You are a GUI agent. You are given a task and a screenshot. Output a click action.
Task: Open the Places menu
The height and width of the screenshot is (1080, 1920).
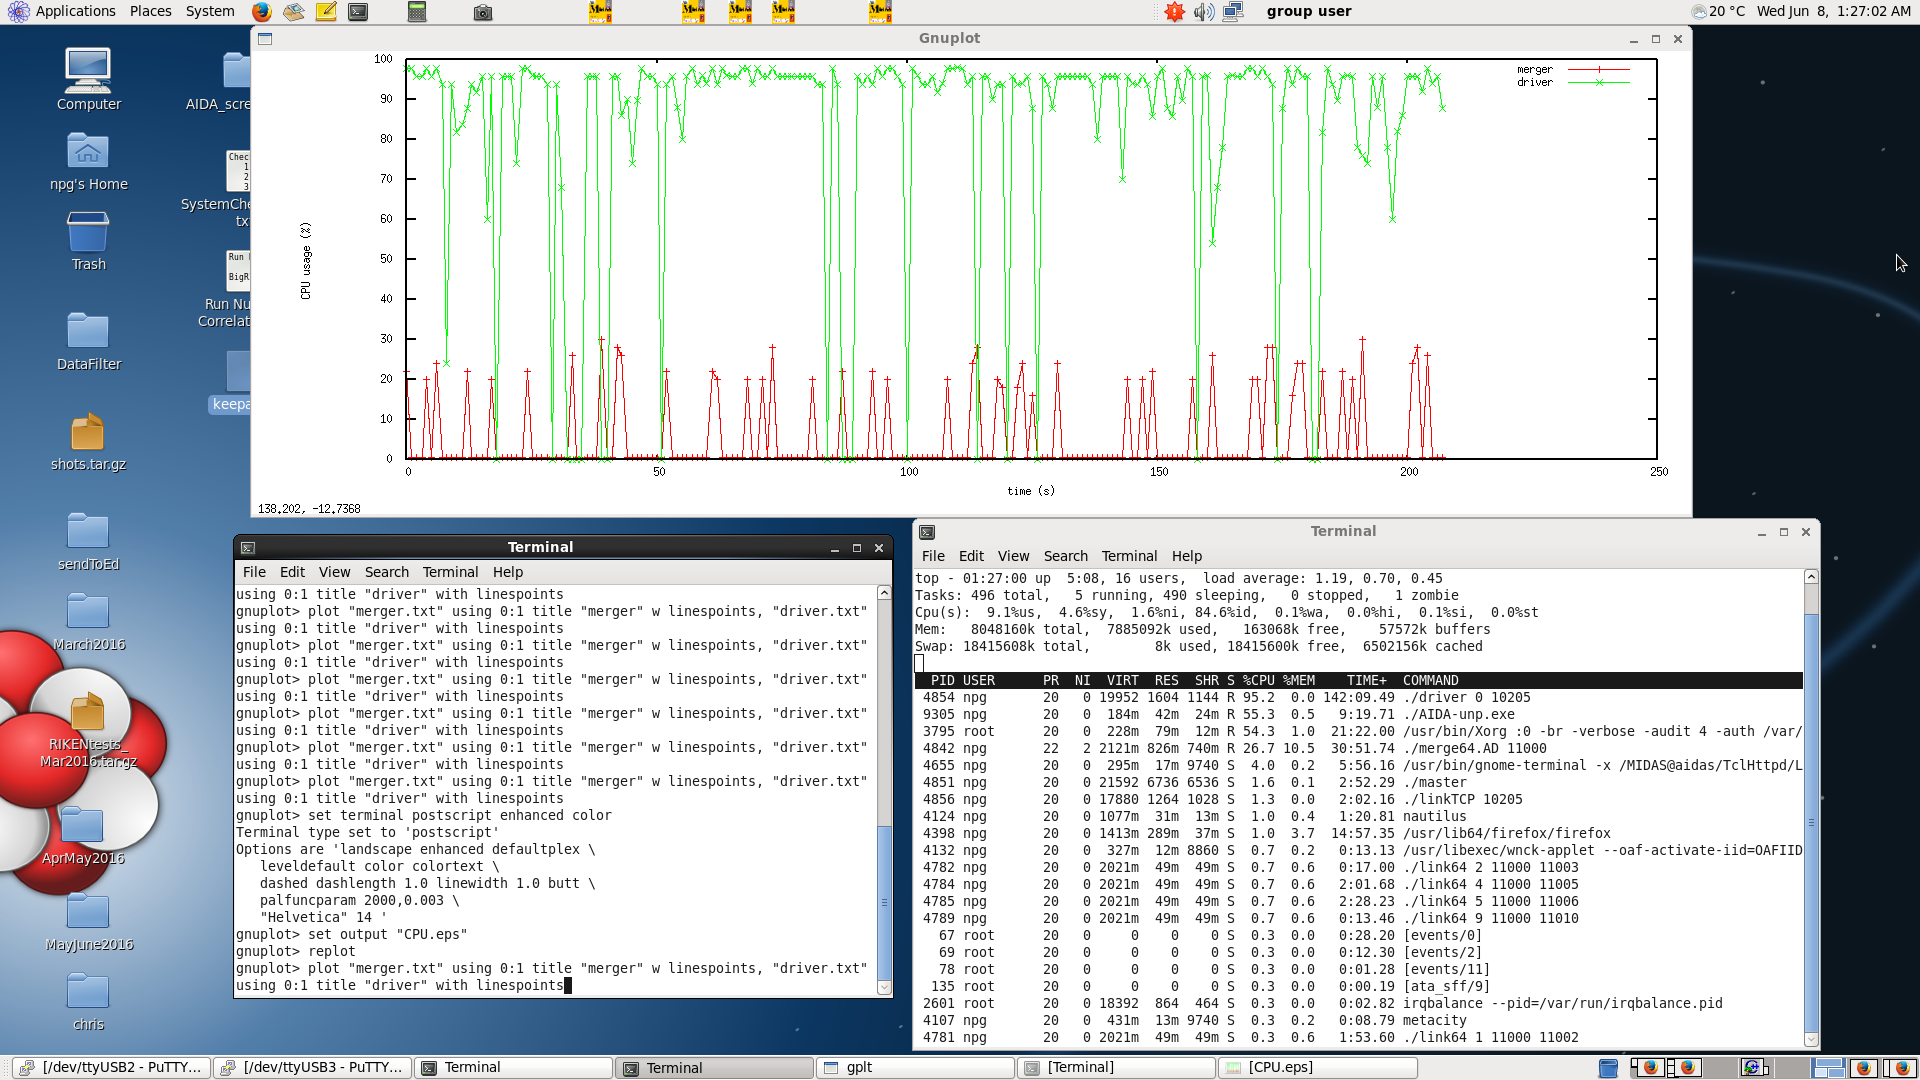[x=150, y=11]
